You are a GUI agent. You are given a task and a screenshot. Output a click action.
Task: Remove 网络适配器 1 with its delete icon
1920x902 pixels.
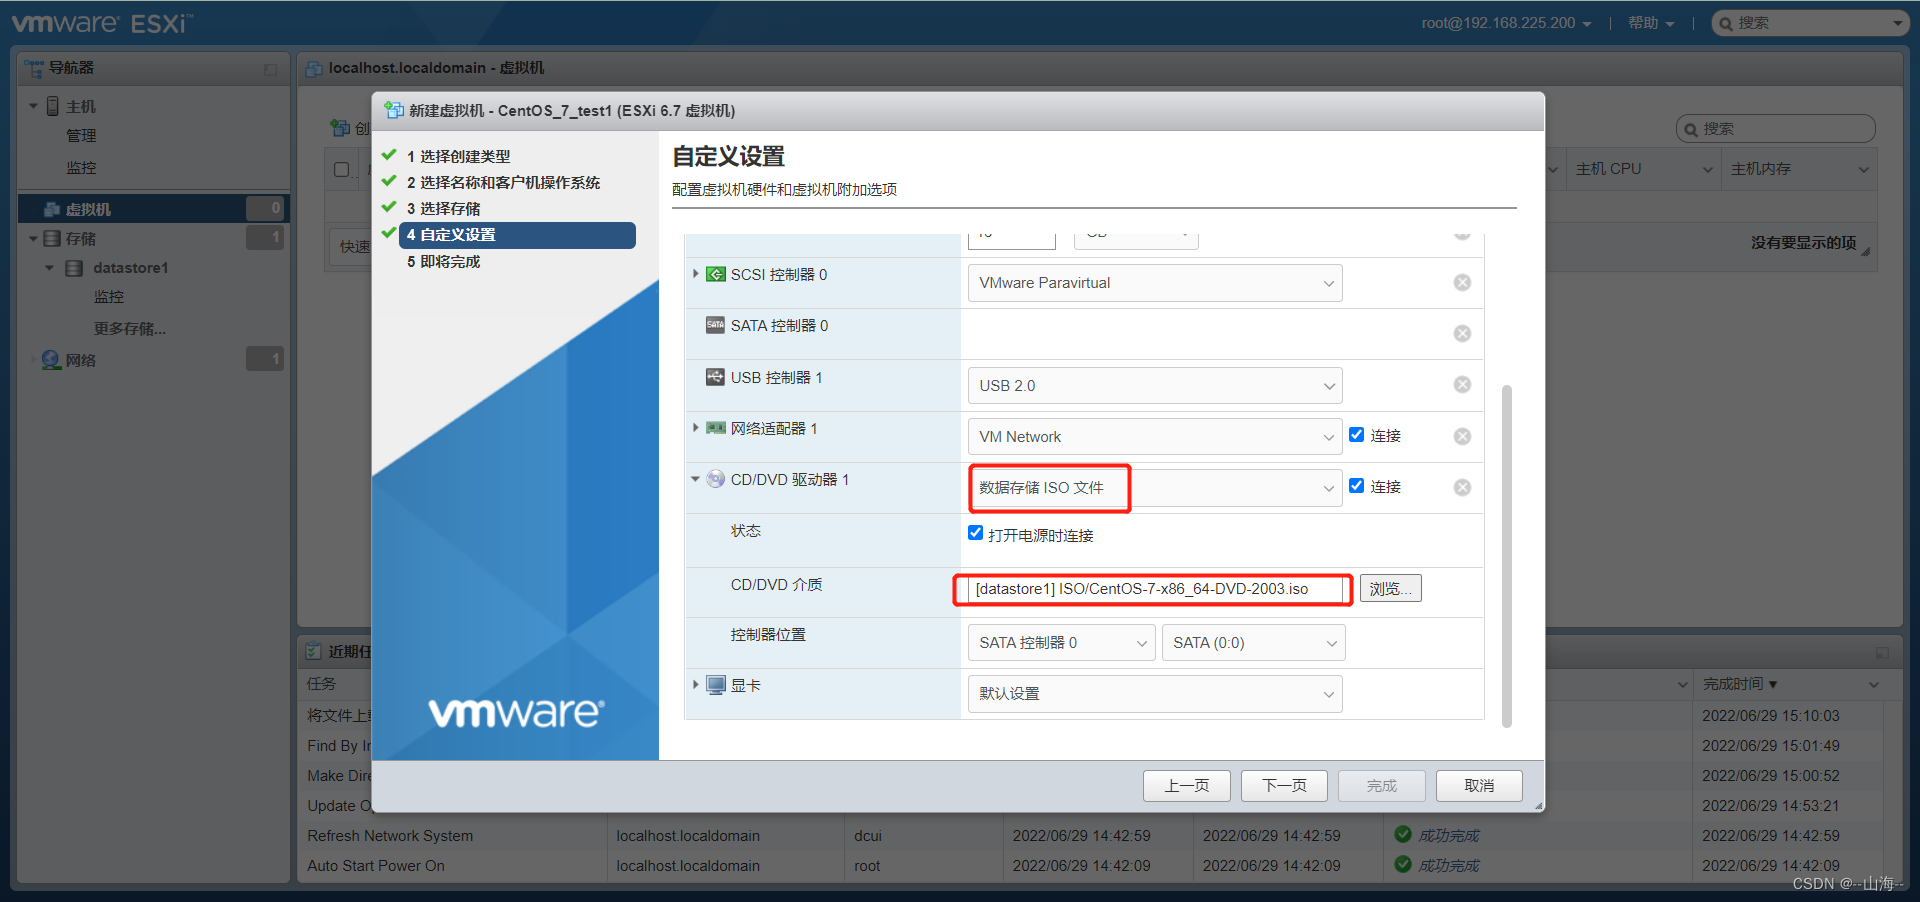click(x=1462, y=437)
